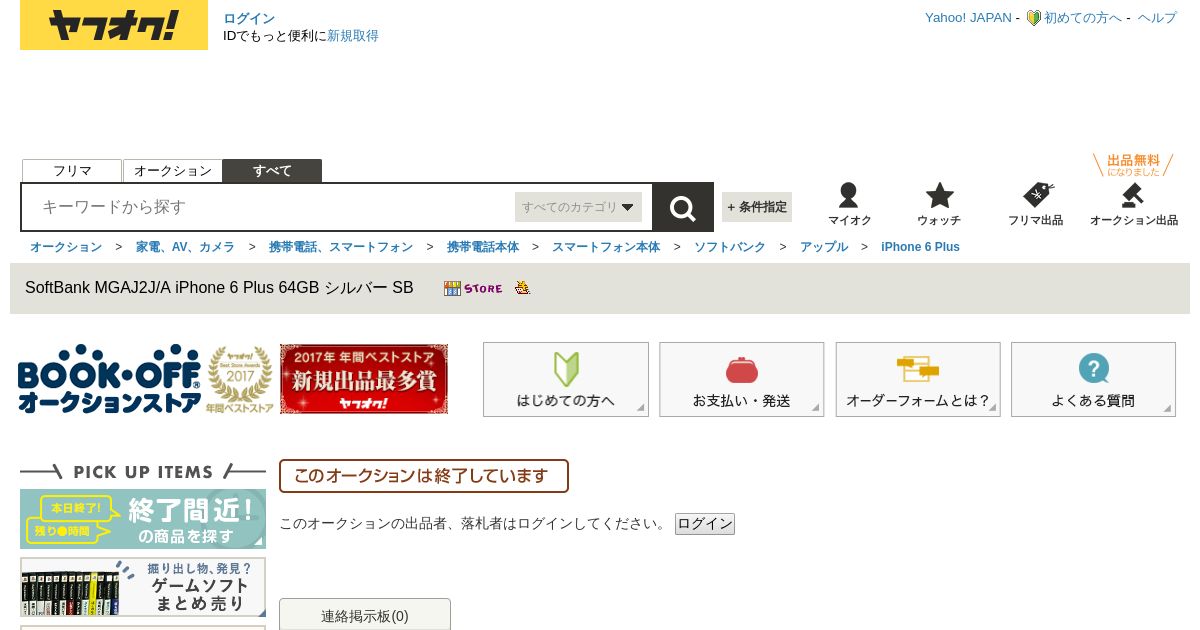The height and width of the screenshot is (630, 1200).
Task: Click 新規取得 link
Action: pyautogui.click(x=353, y=36)
